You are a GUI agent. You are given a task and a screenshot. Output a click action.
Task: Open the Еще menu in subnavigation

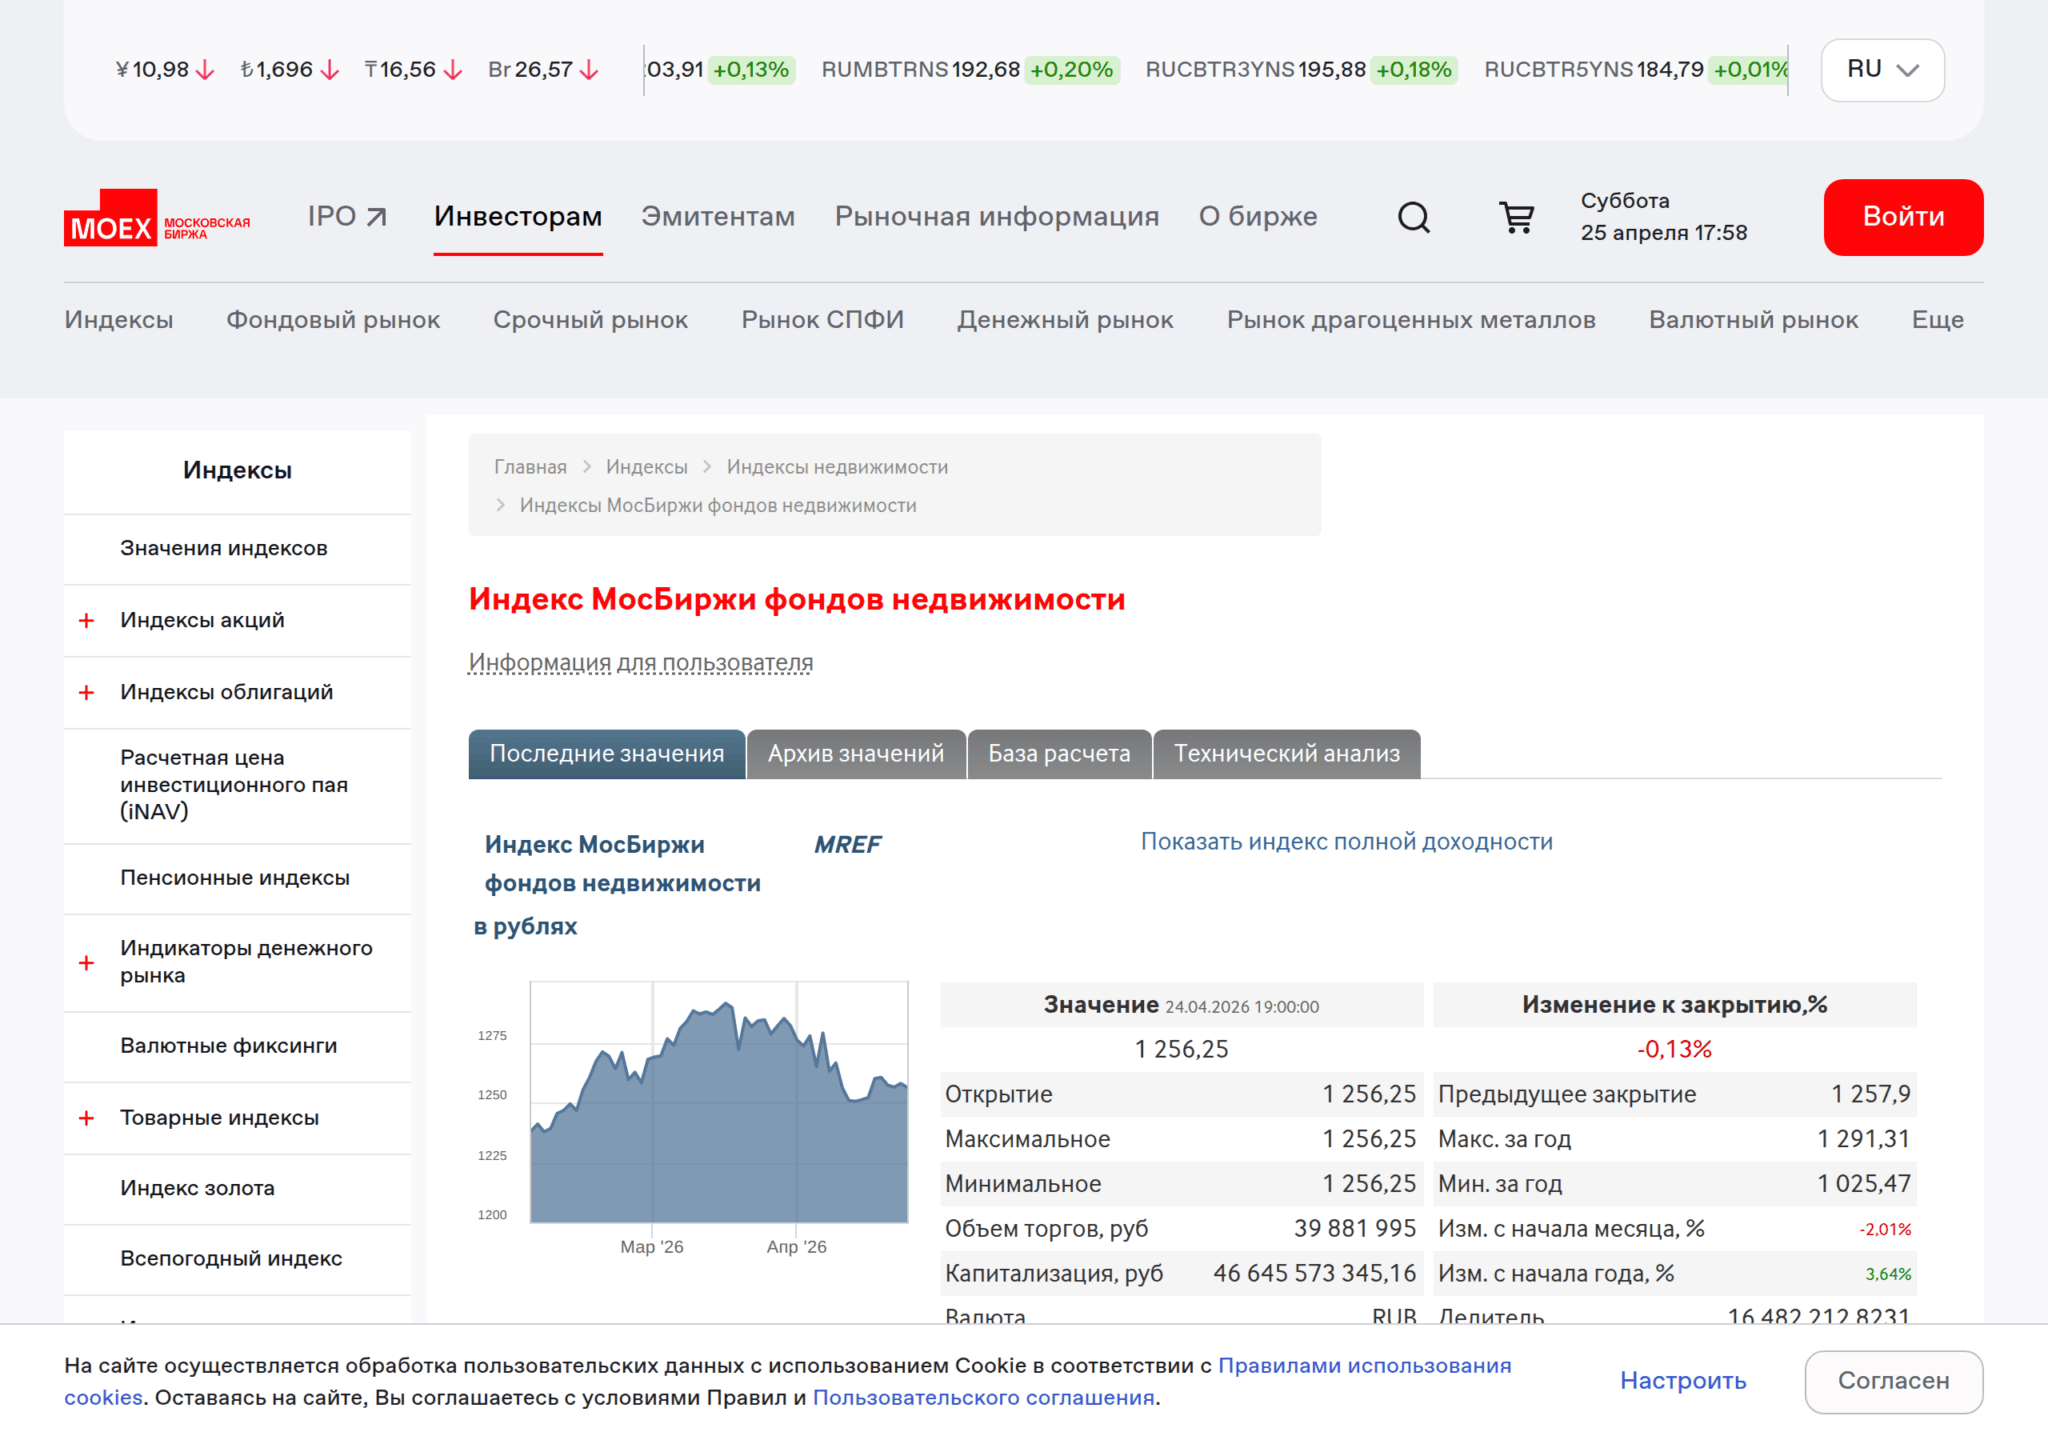pos(1937,320)
